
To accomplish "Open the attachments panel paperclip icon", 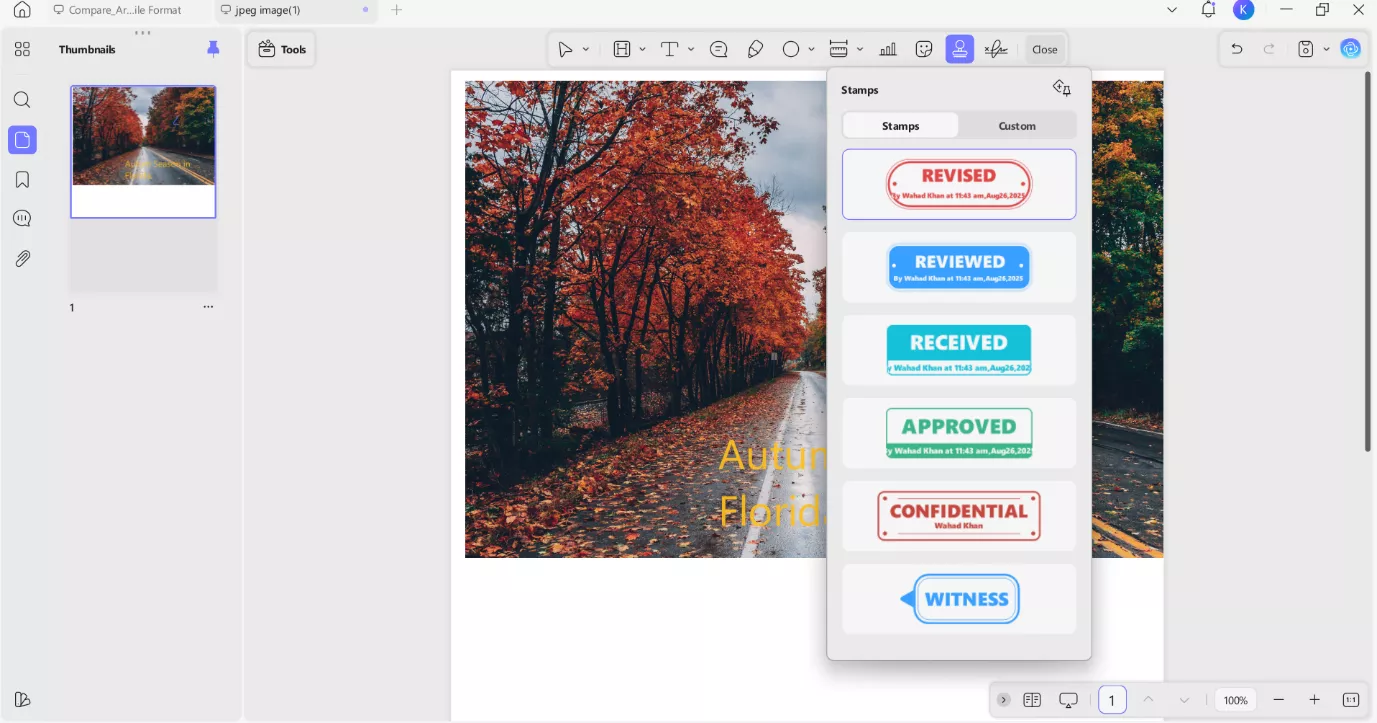I will point(22,259).
